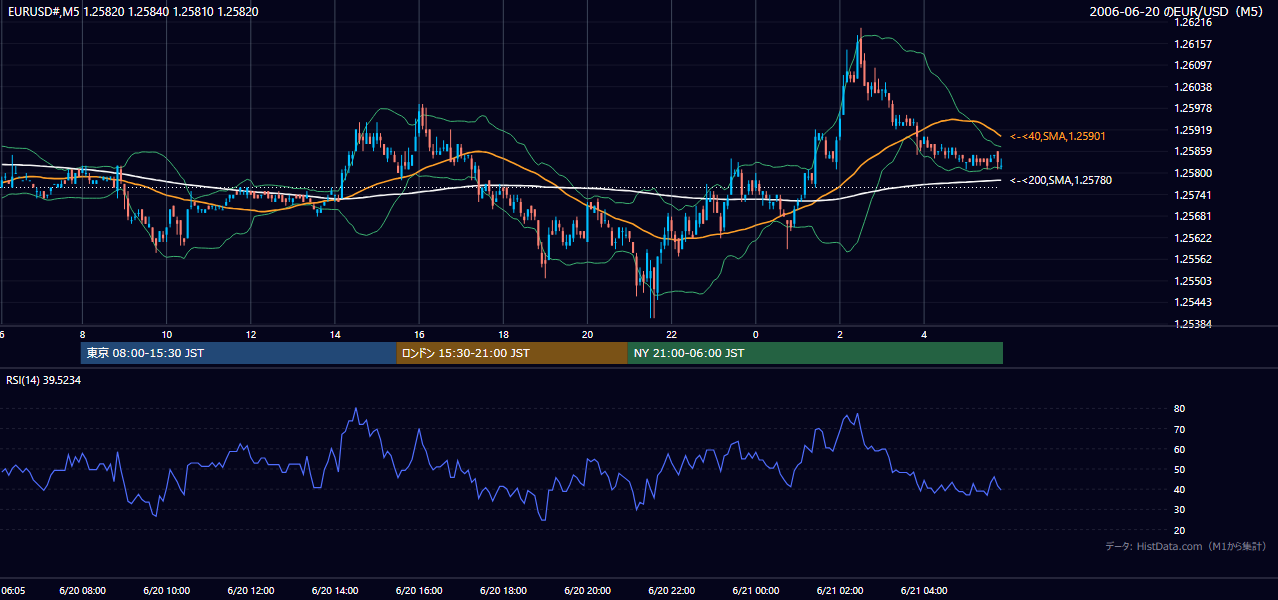The width and height of the screenshot is (1278, 600).
Task: Click hour tick 8 under price chart
Action: tap(83, 334)
